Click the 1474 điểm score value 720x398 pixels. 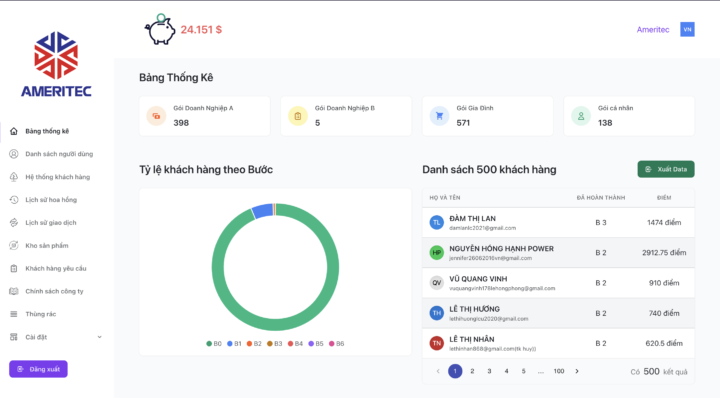tap(664, 223)
